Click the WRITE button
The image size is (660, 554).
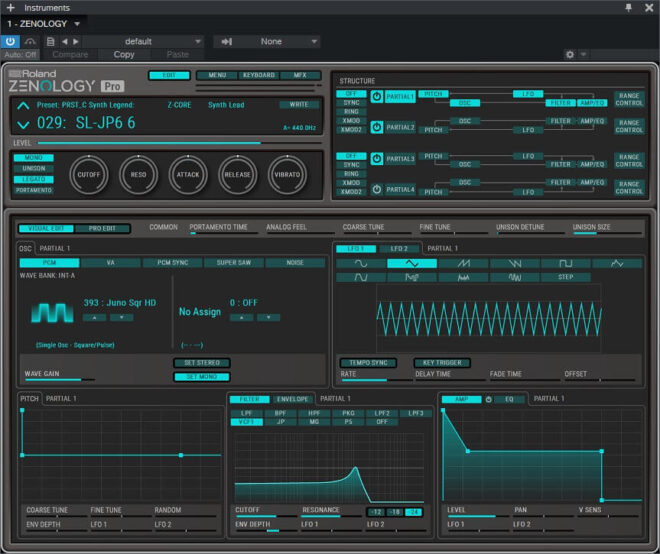click(299, 104)
